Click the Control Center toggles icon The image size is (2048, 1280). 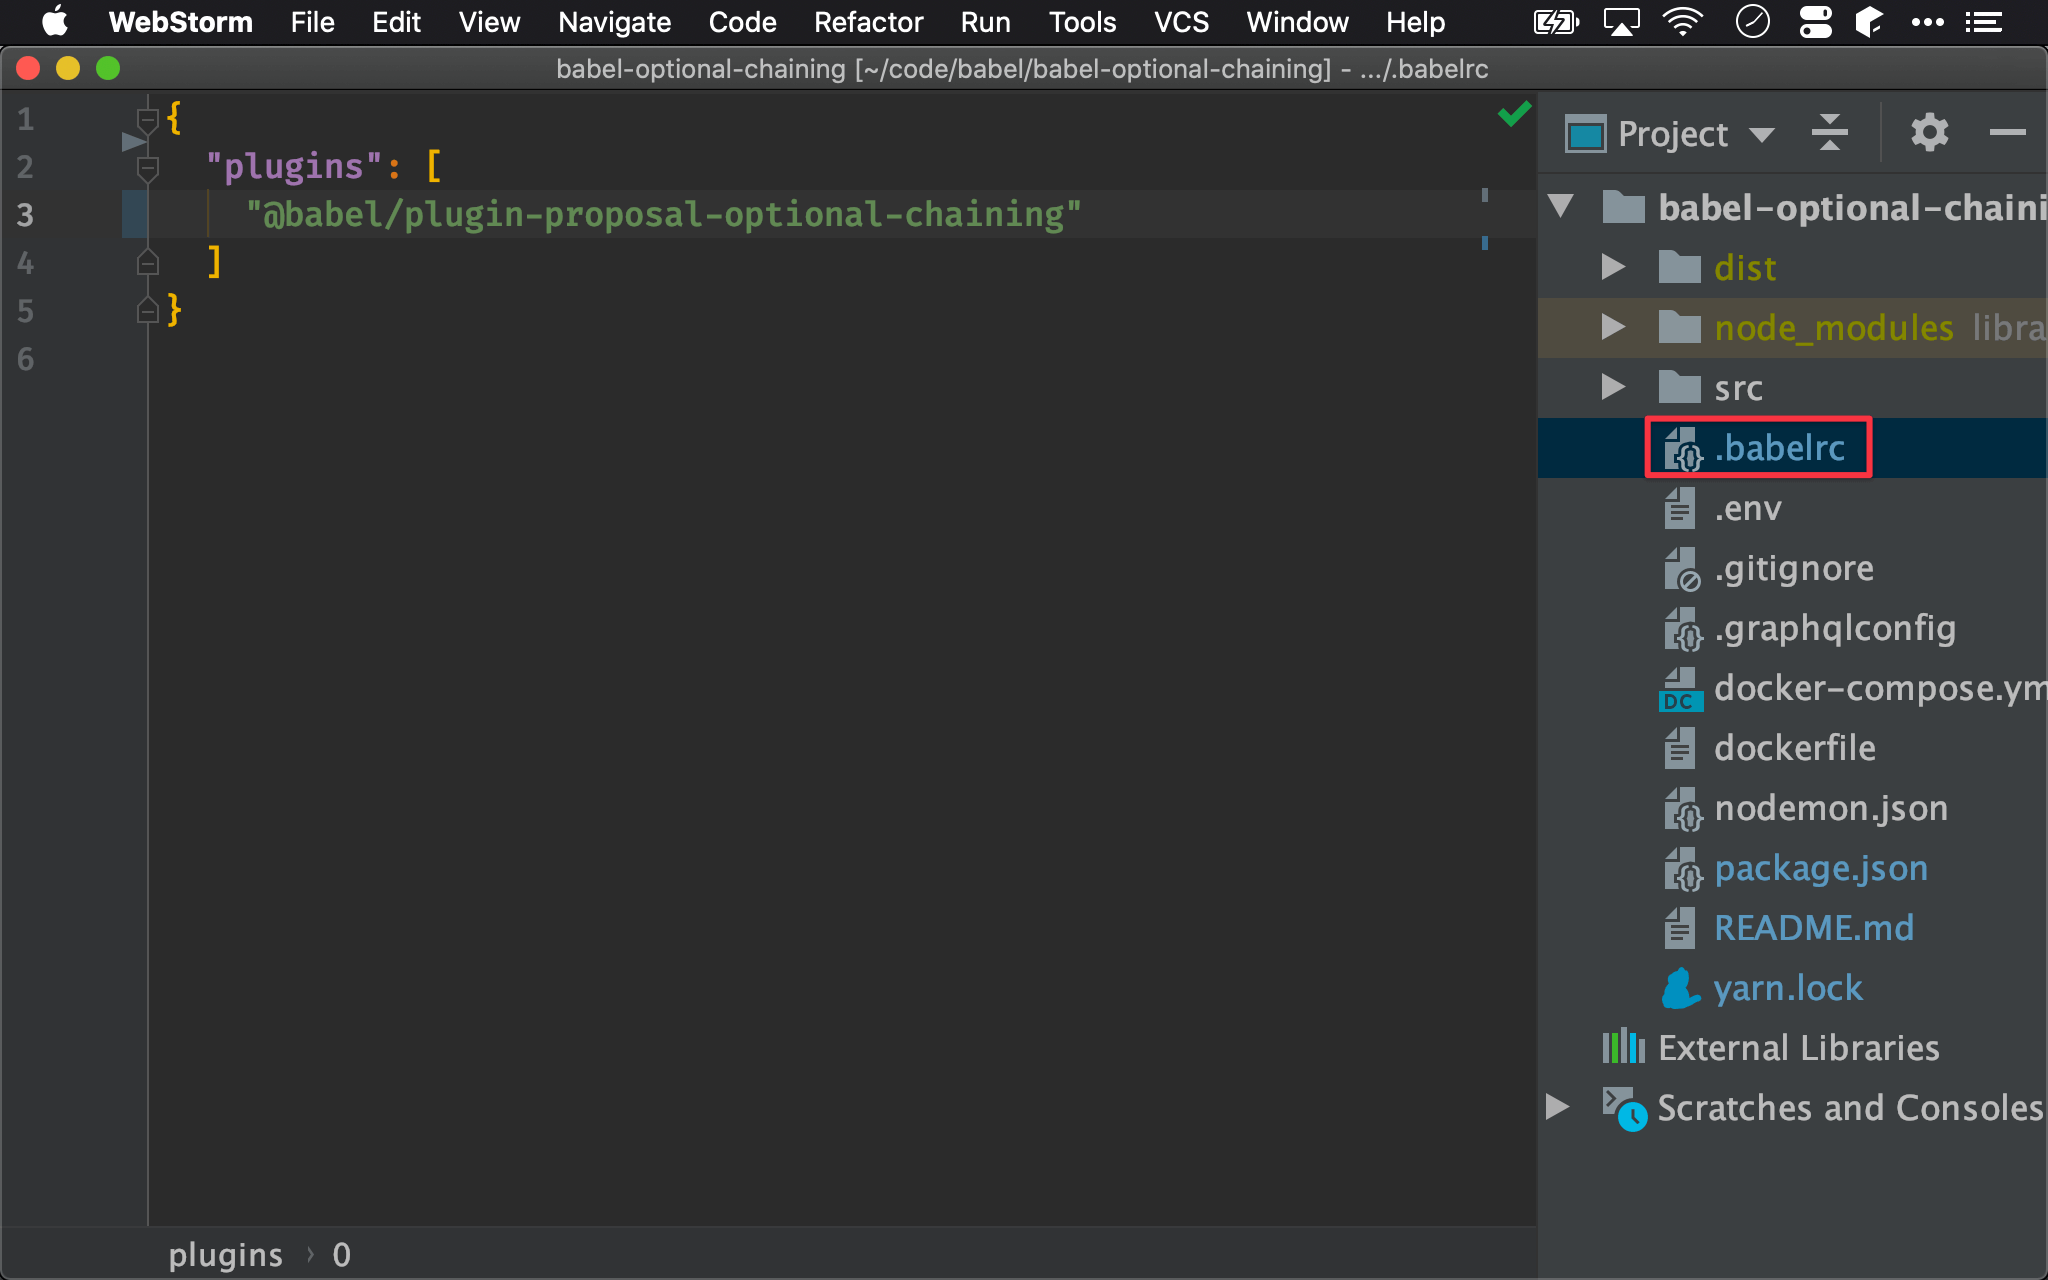pyautogui.click(x=1815, y=21)
